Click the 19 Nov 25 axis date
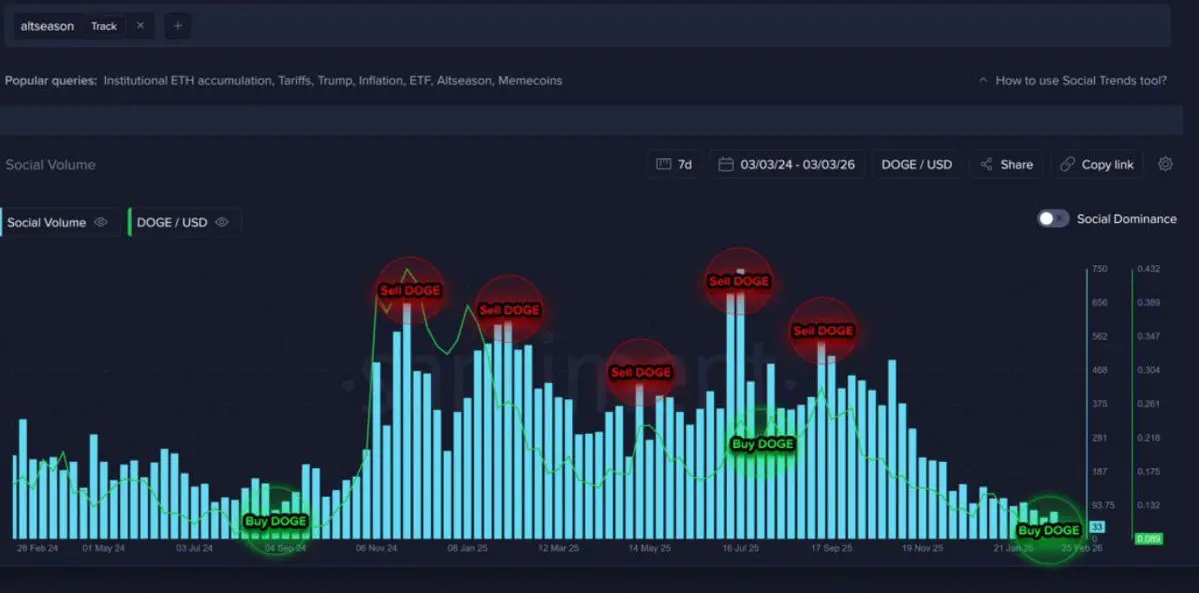Viewport: 1199px width, 593px height. click(x=922, y=549)
